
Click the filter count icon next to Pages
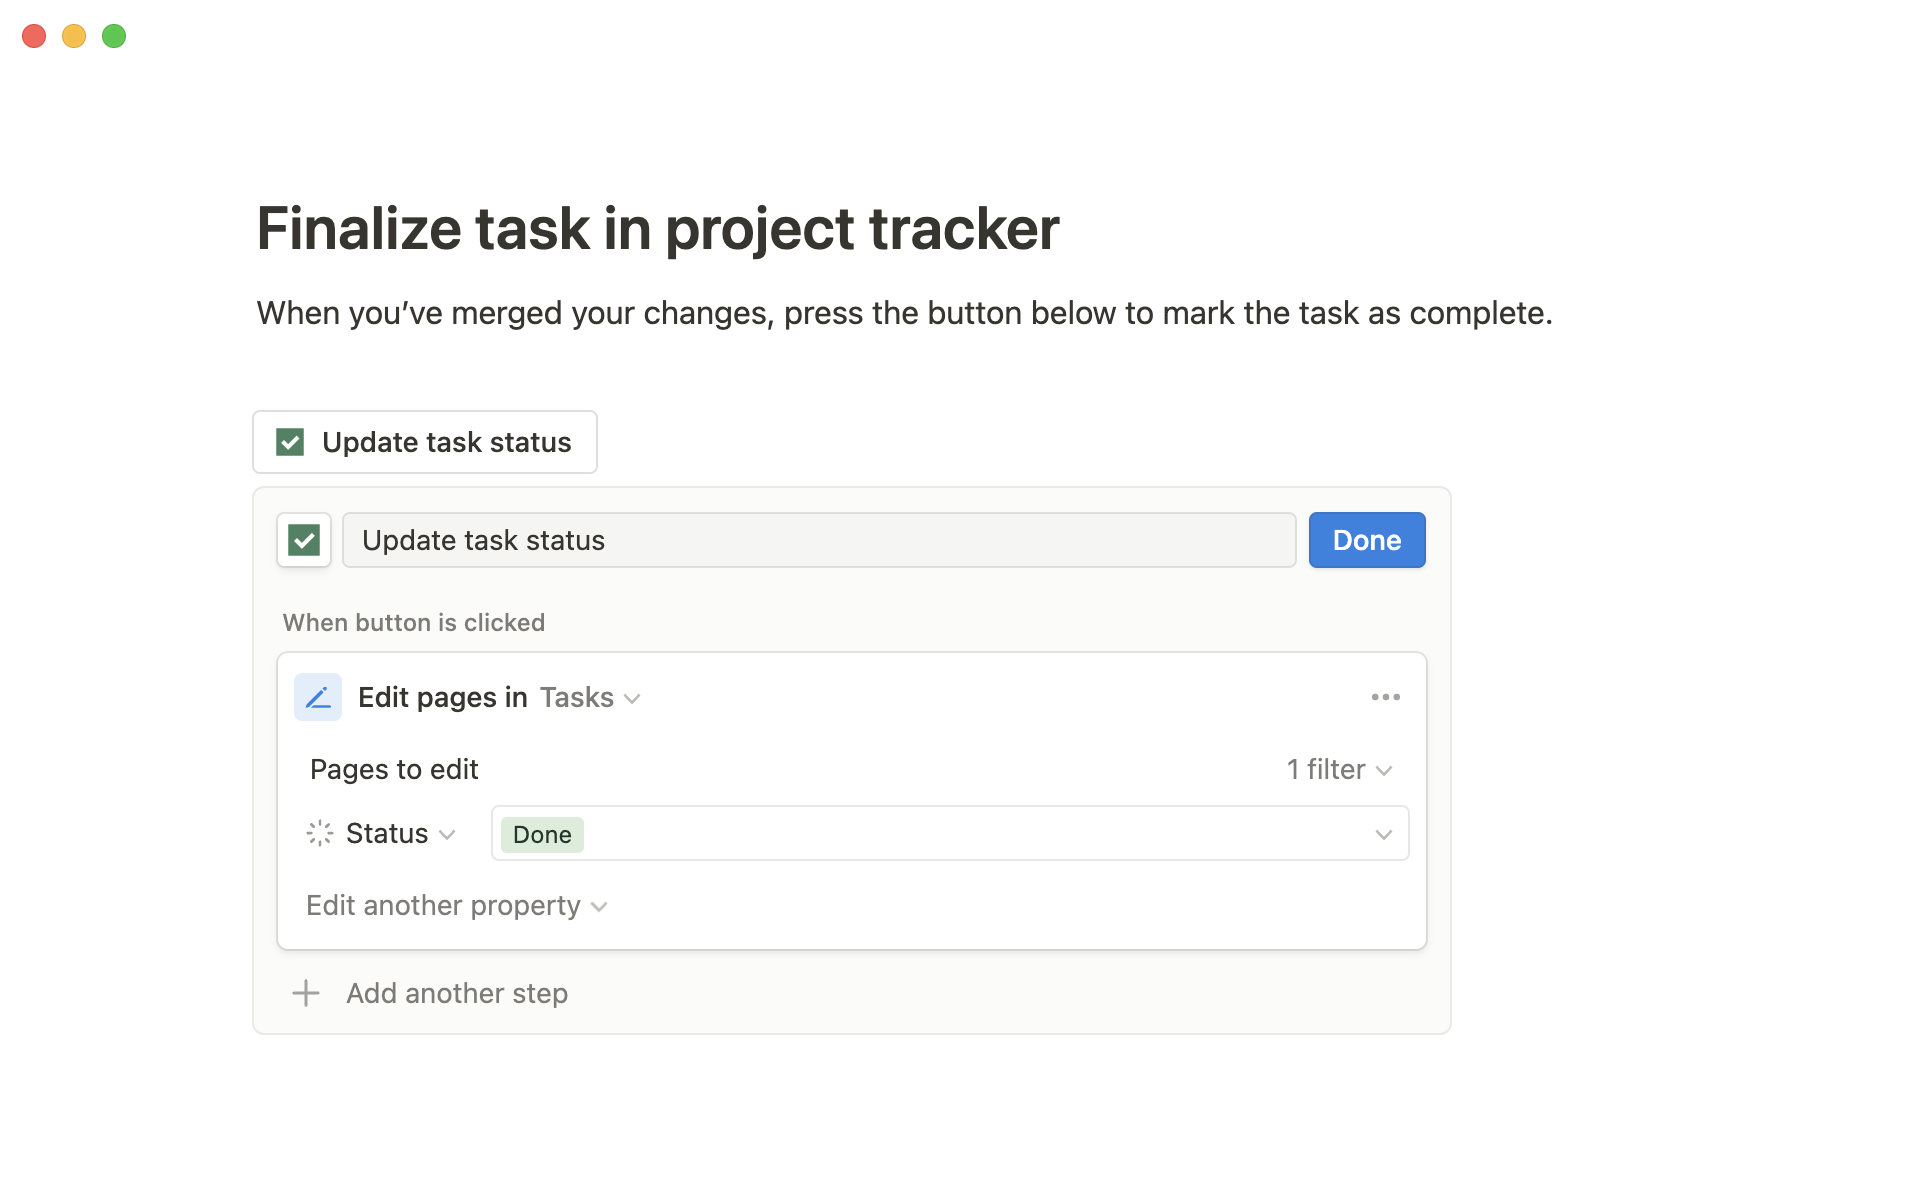[x=1333, y=769]
